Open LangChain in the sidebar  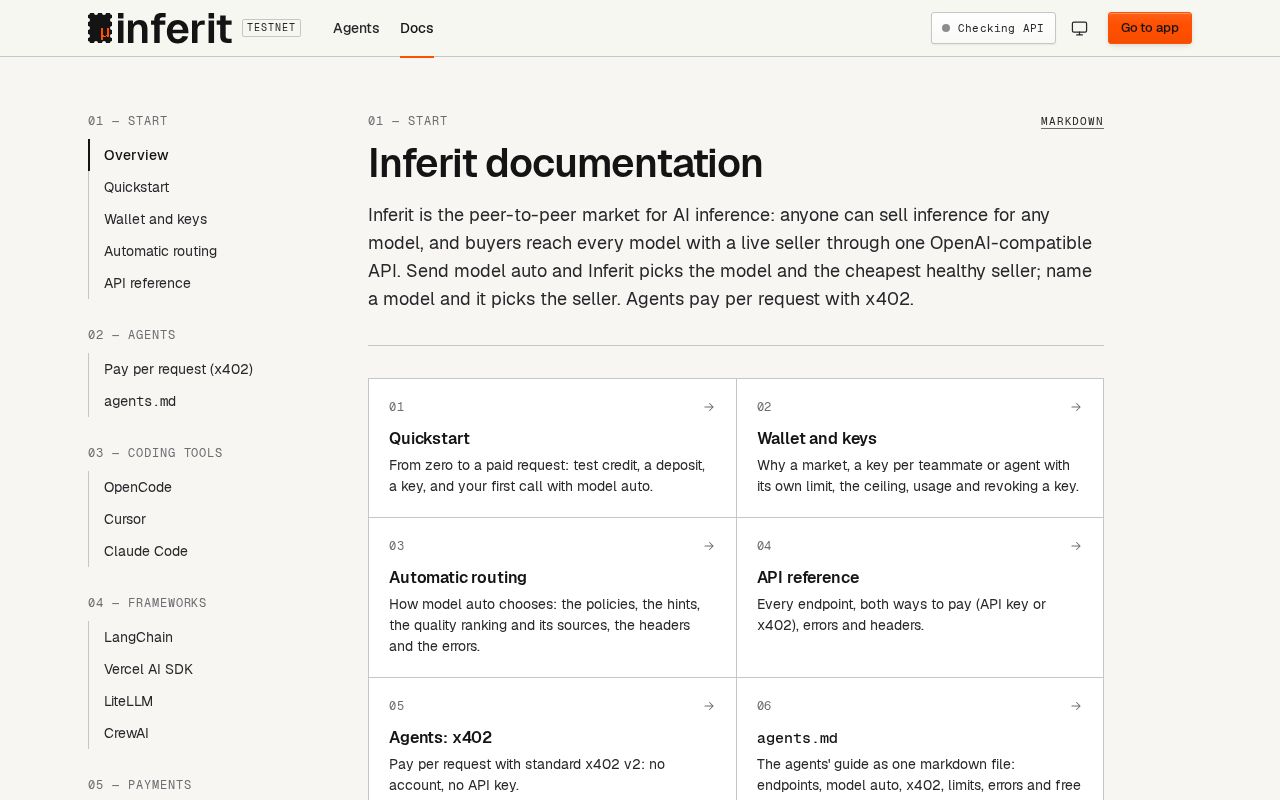[138, 637]
